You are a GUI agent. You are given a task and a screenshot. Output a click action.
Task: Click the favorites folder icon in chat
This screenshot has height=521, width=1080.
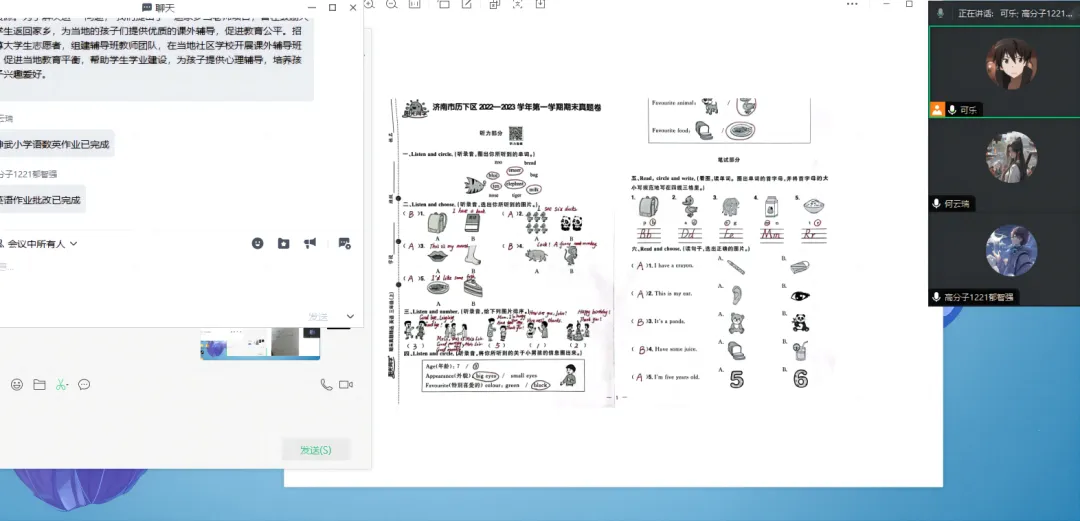pos(284,243)
